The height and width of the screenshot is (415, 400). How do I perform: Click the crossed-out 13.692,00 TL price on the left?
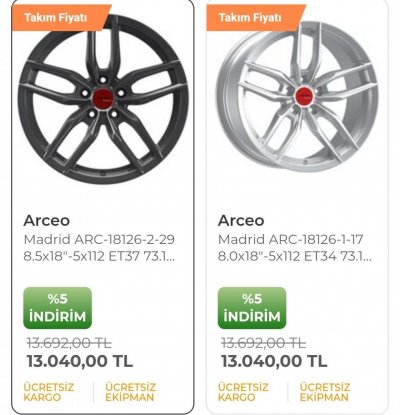[x=69, y=343]
